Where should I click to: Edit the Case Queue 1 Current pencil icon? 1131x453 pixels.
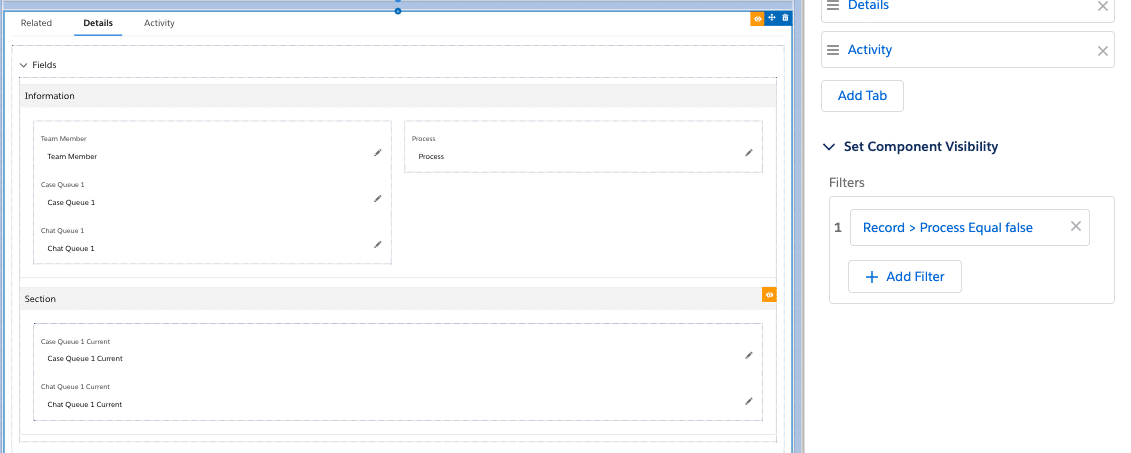coord(749,355)
